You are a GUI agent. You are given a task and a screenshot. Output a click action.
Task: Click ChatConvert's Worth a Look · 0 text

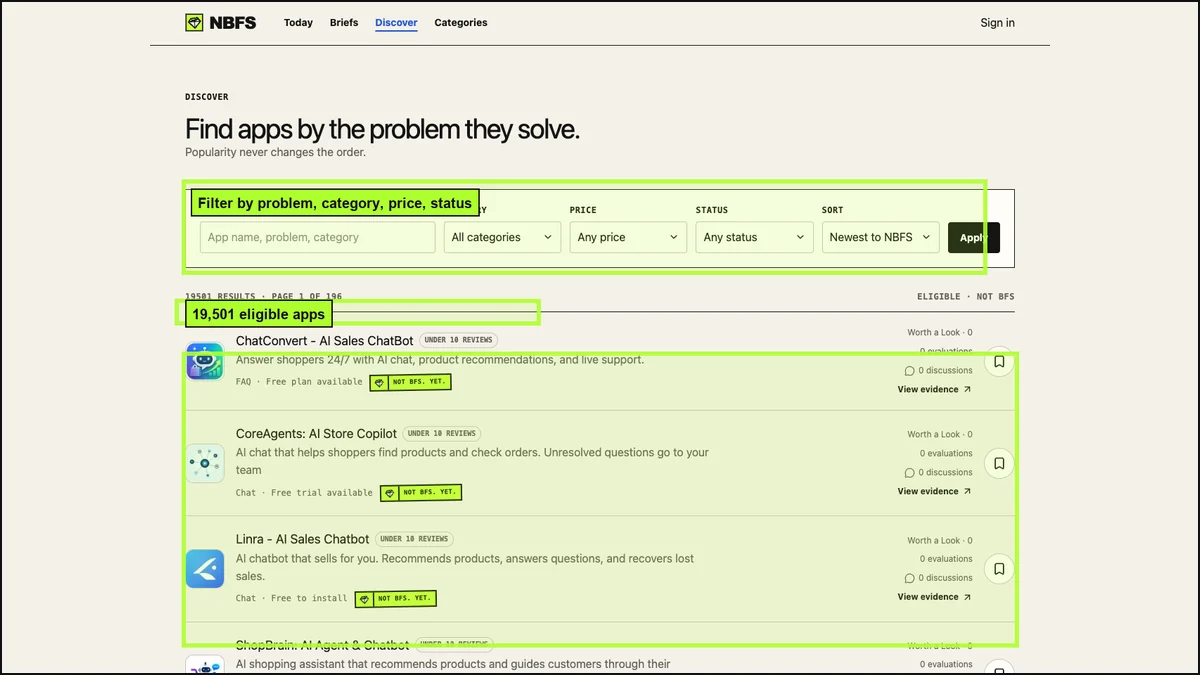click(940, 333)
